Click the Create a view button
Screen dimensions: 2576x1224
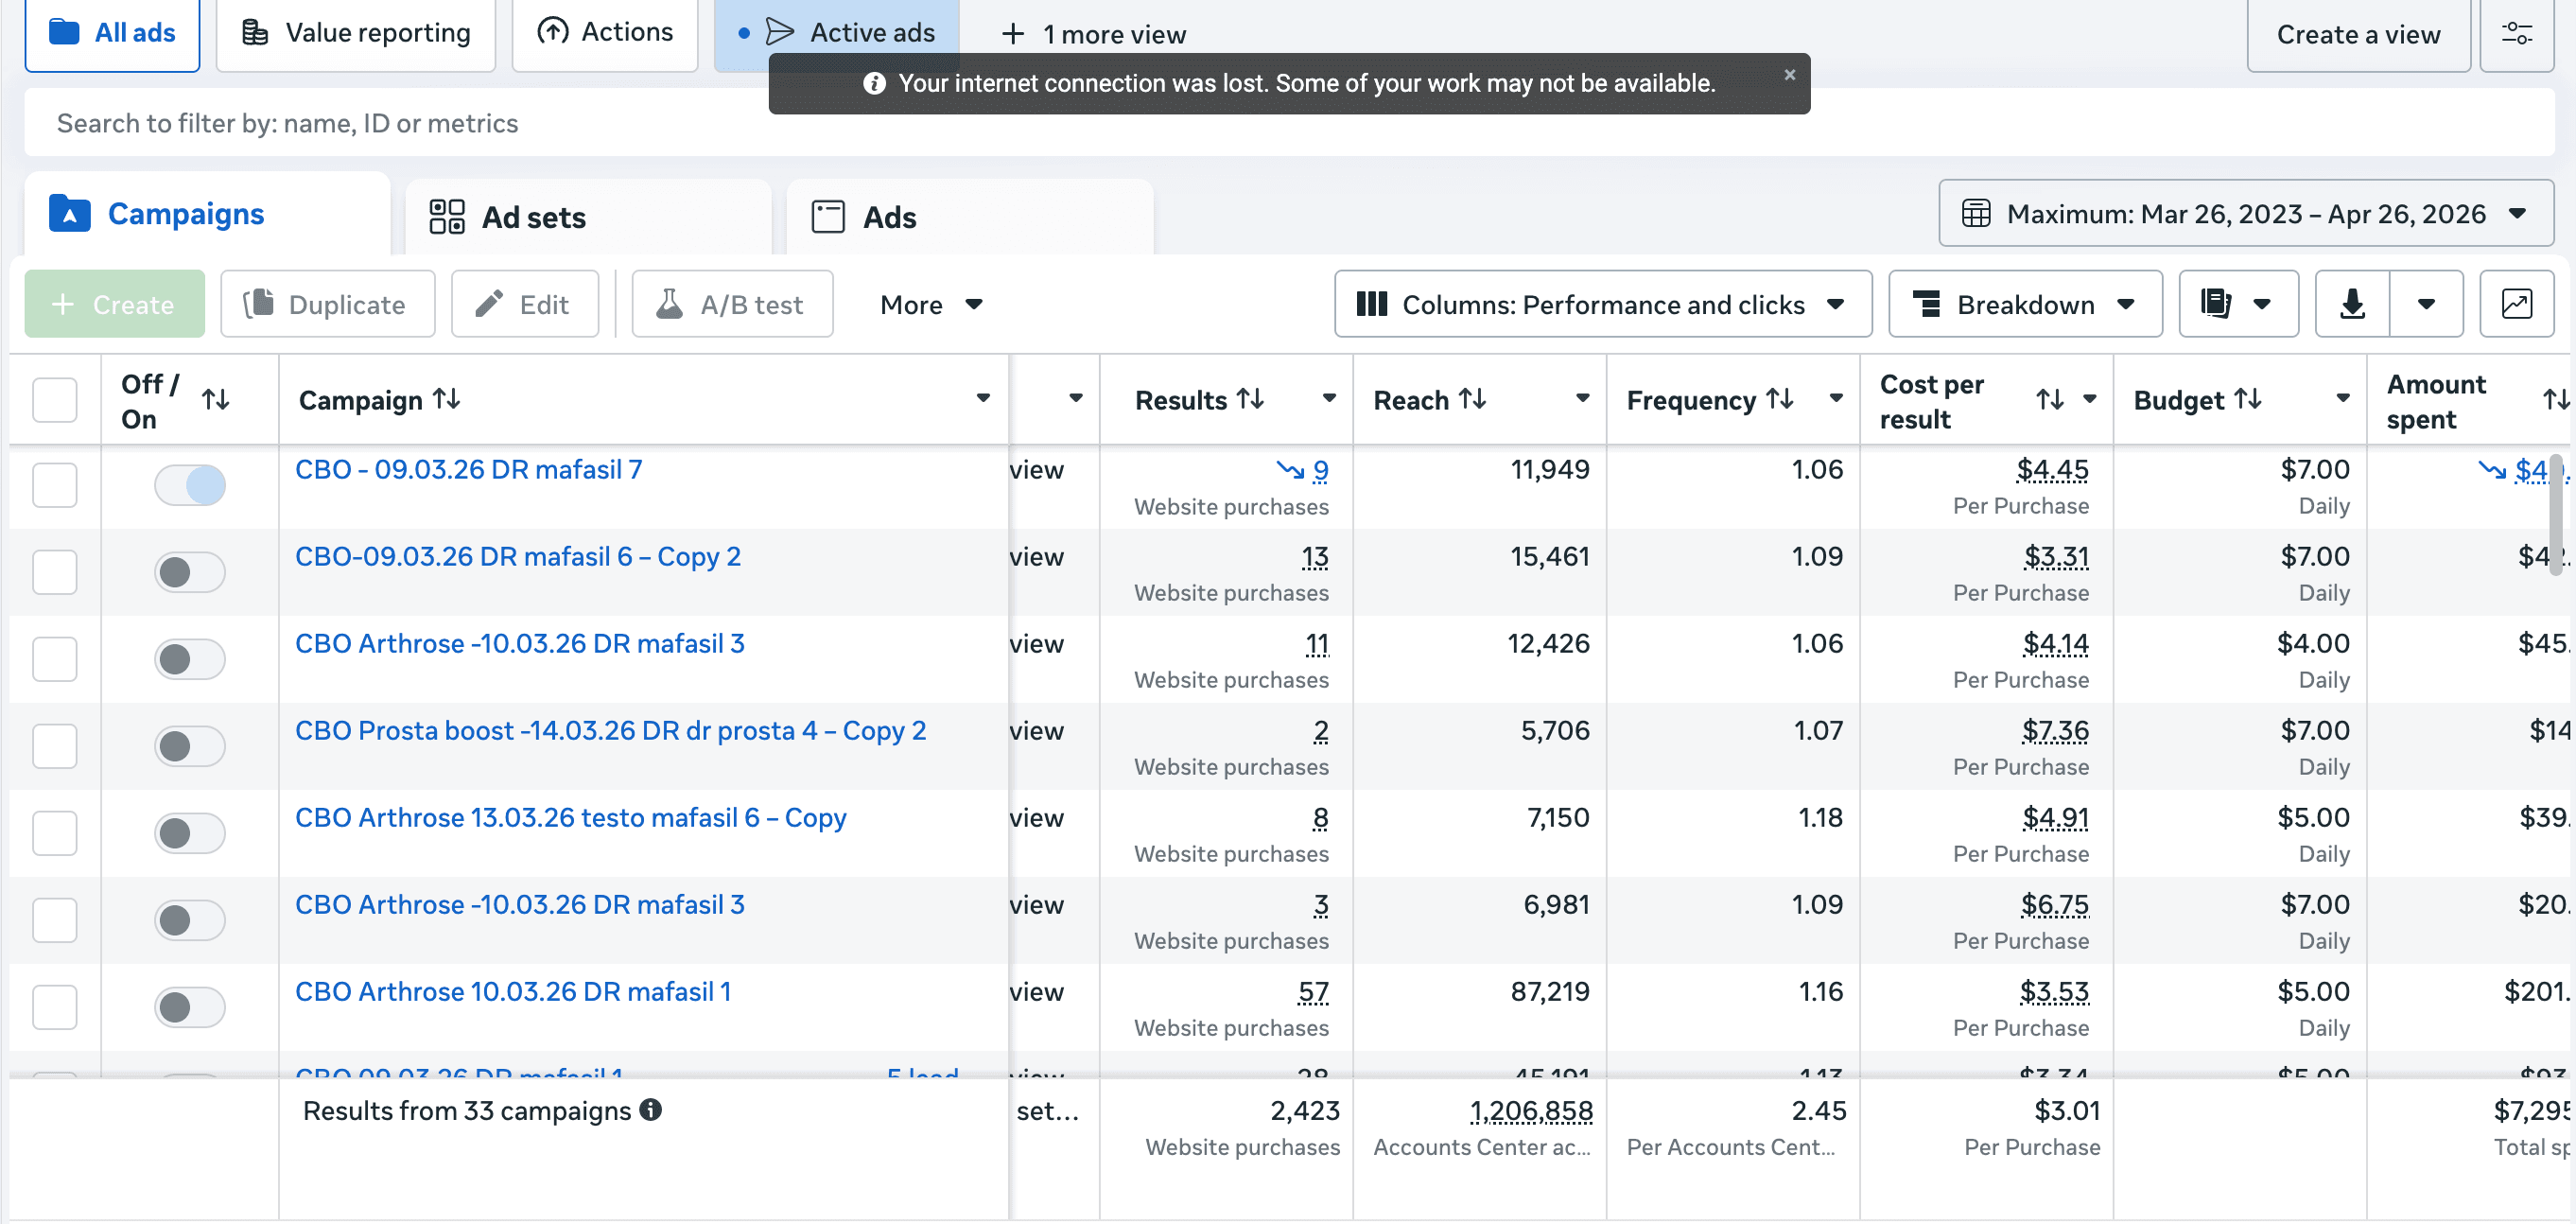2357,34
